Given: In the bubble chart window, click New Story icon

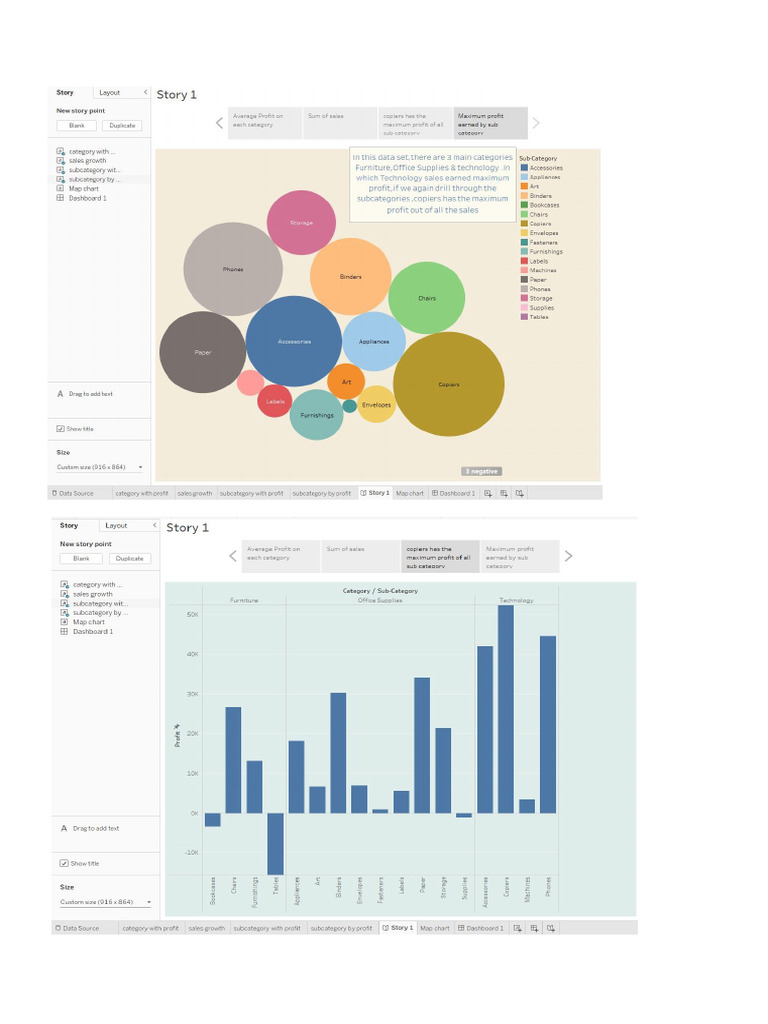Looking at the screenshot, I should [520, 494].
